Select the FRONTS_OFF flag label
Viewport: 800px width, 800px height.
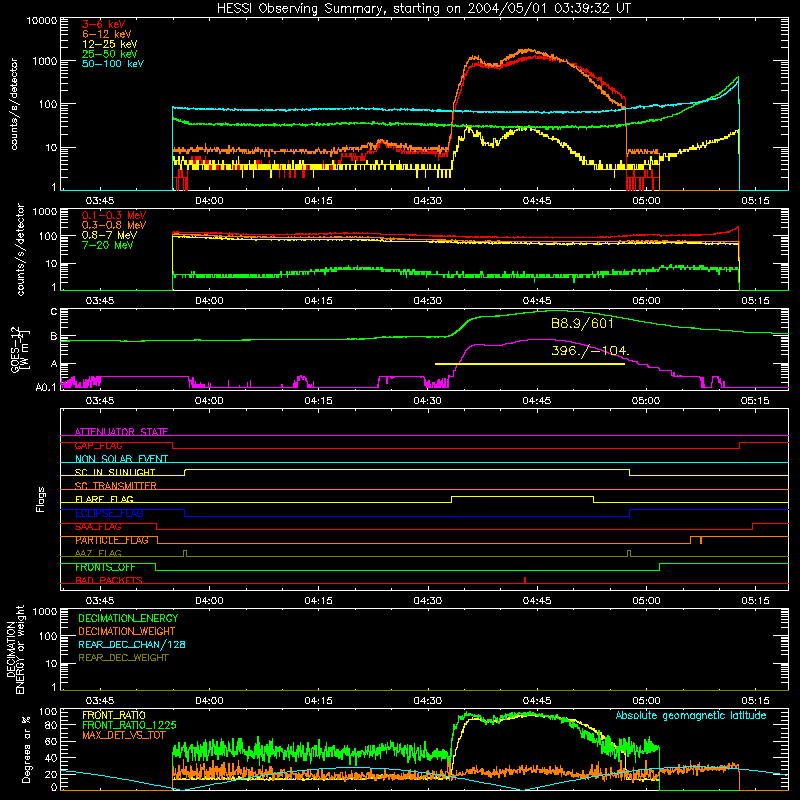(105, 567)
